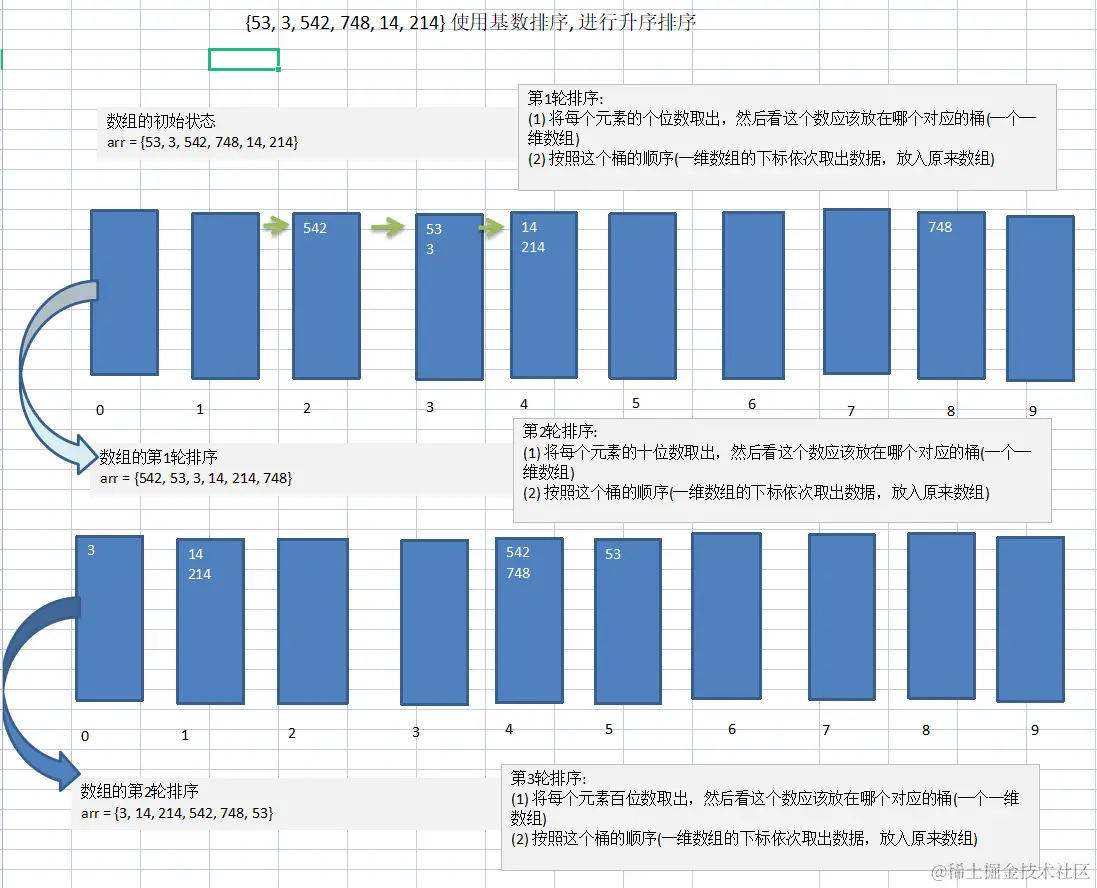
Task: Click the title text about 基数排序 升序排序
Action: tap(470, 22)
